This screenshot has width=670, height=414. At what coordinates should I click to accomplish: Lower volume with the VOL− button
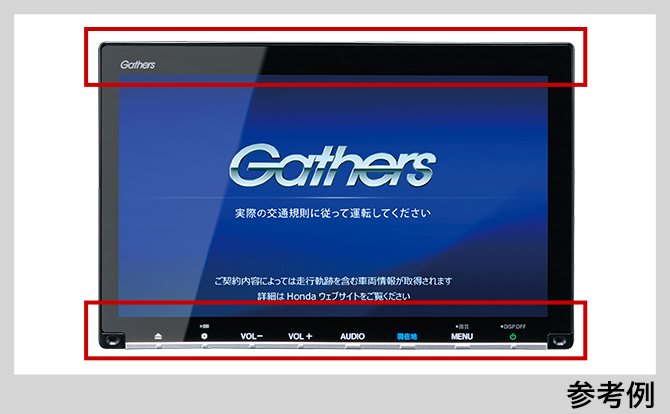tap(252, 337)
